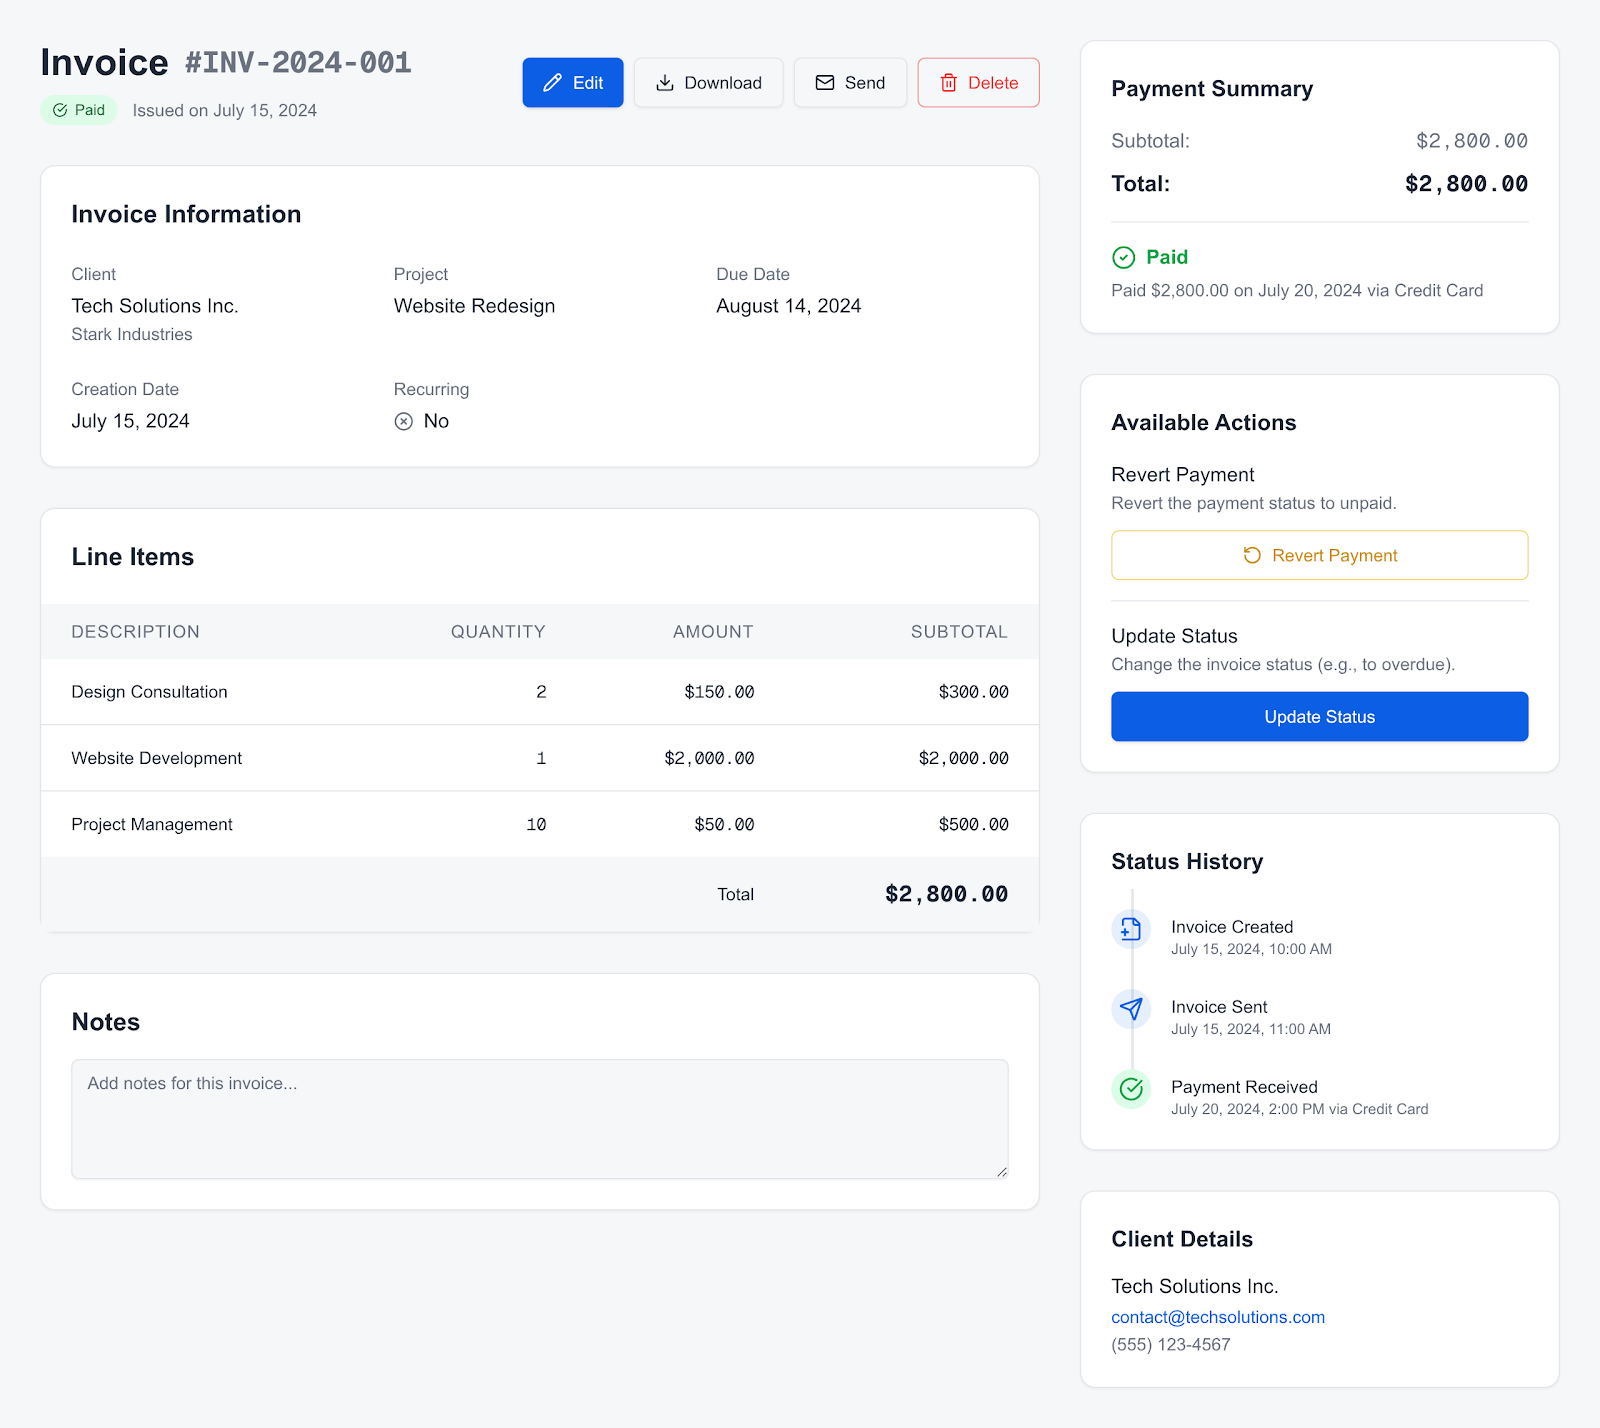Click the Design Consultation line item
1600x1428 pixels.
[149, 692]
